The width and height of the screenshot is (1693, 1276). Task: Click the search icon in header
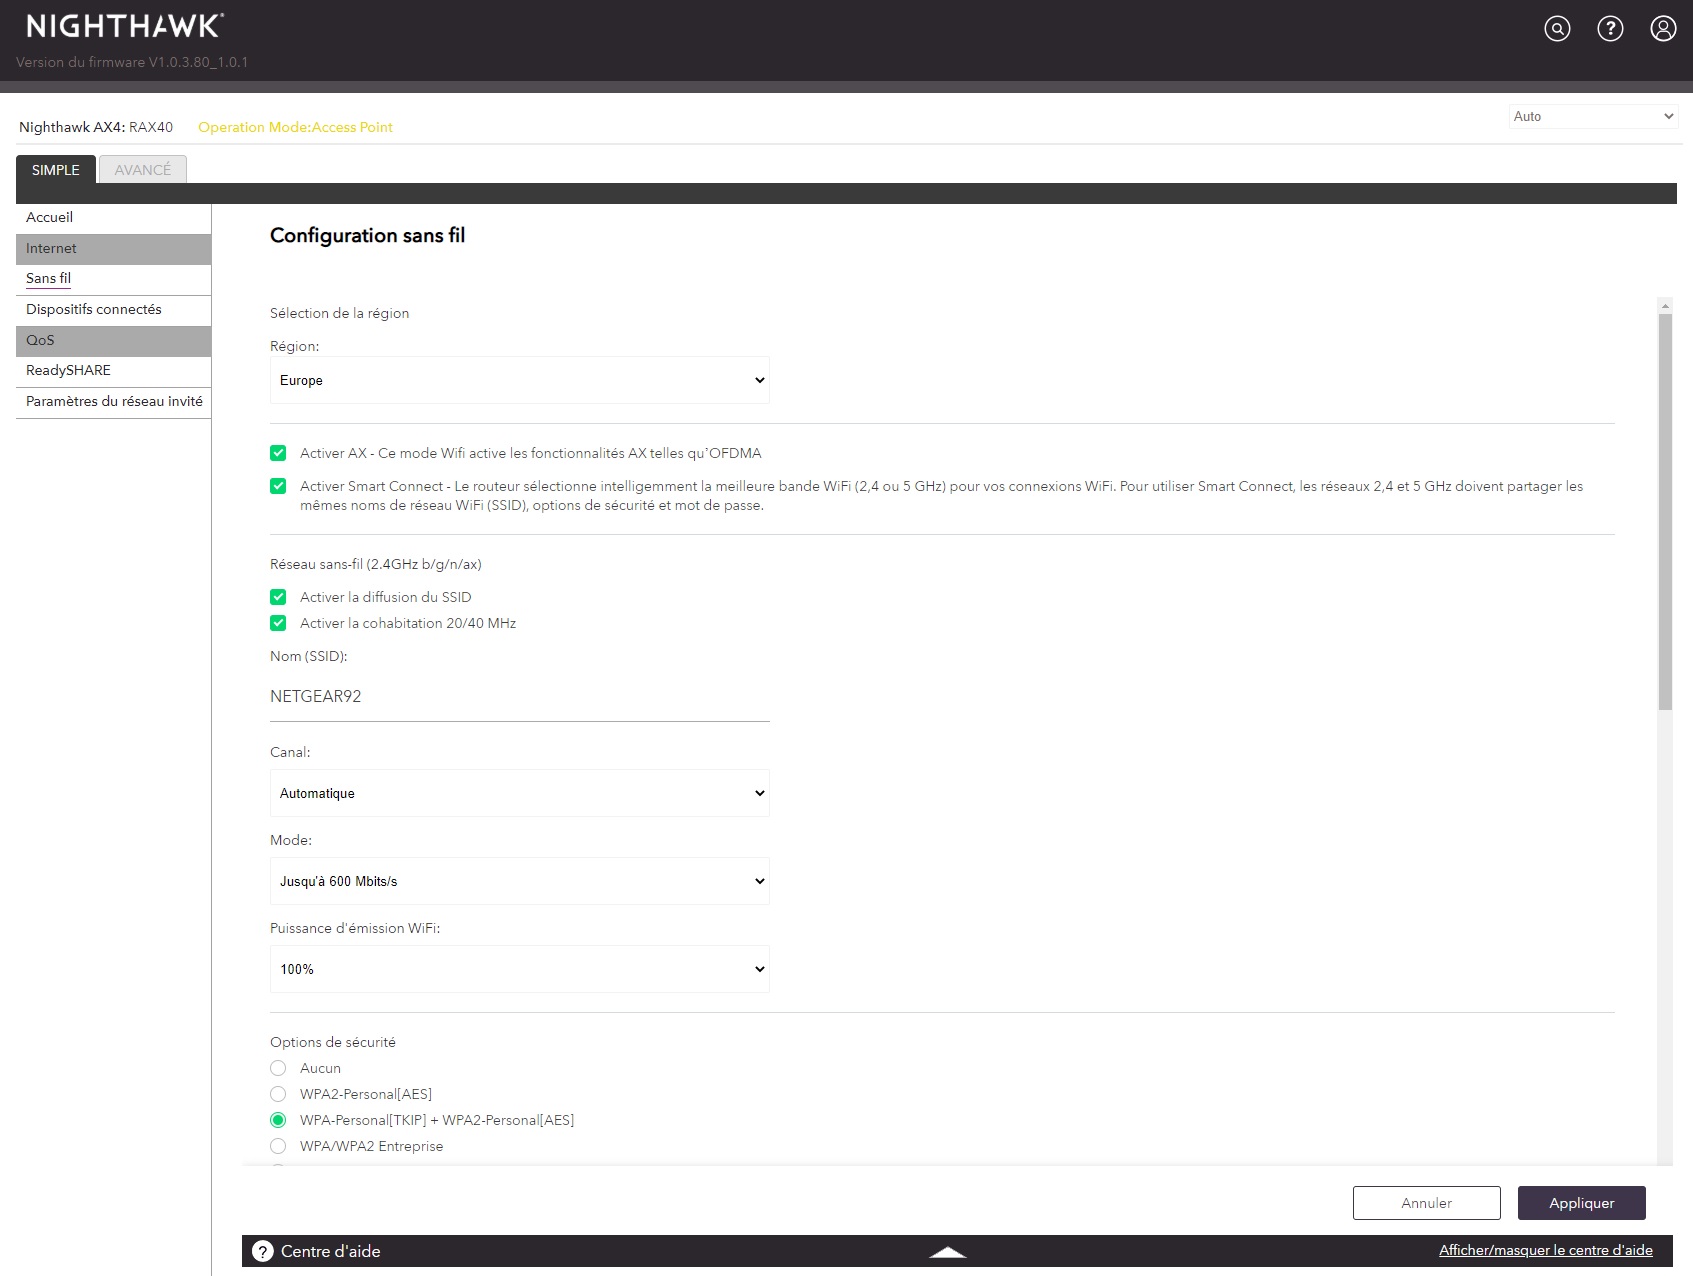1557,29
